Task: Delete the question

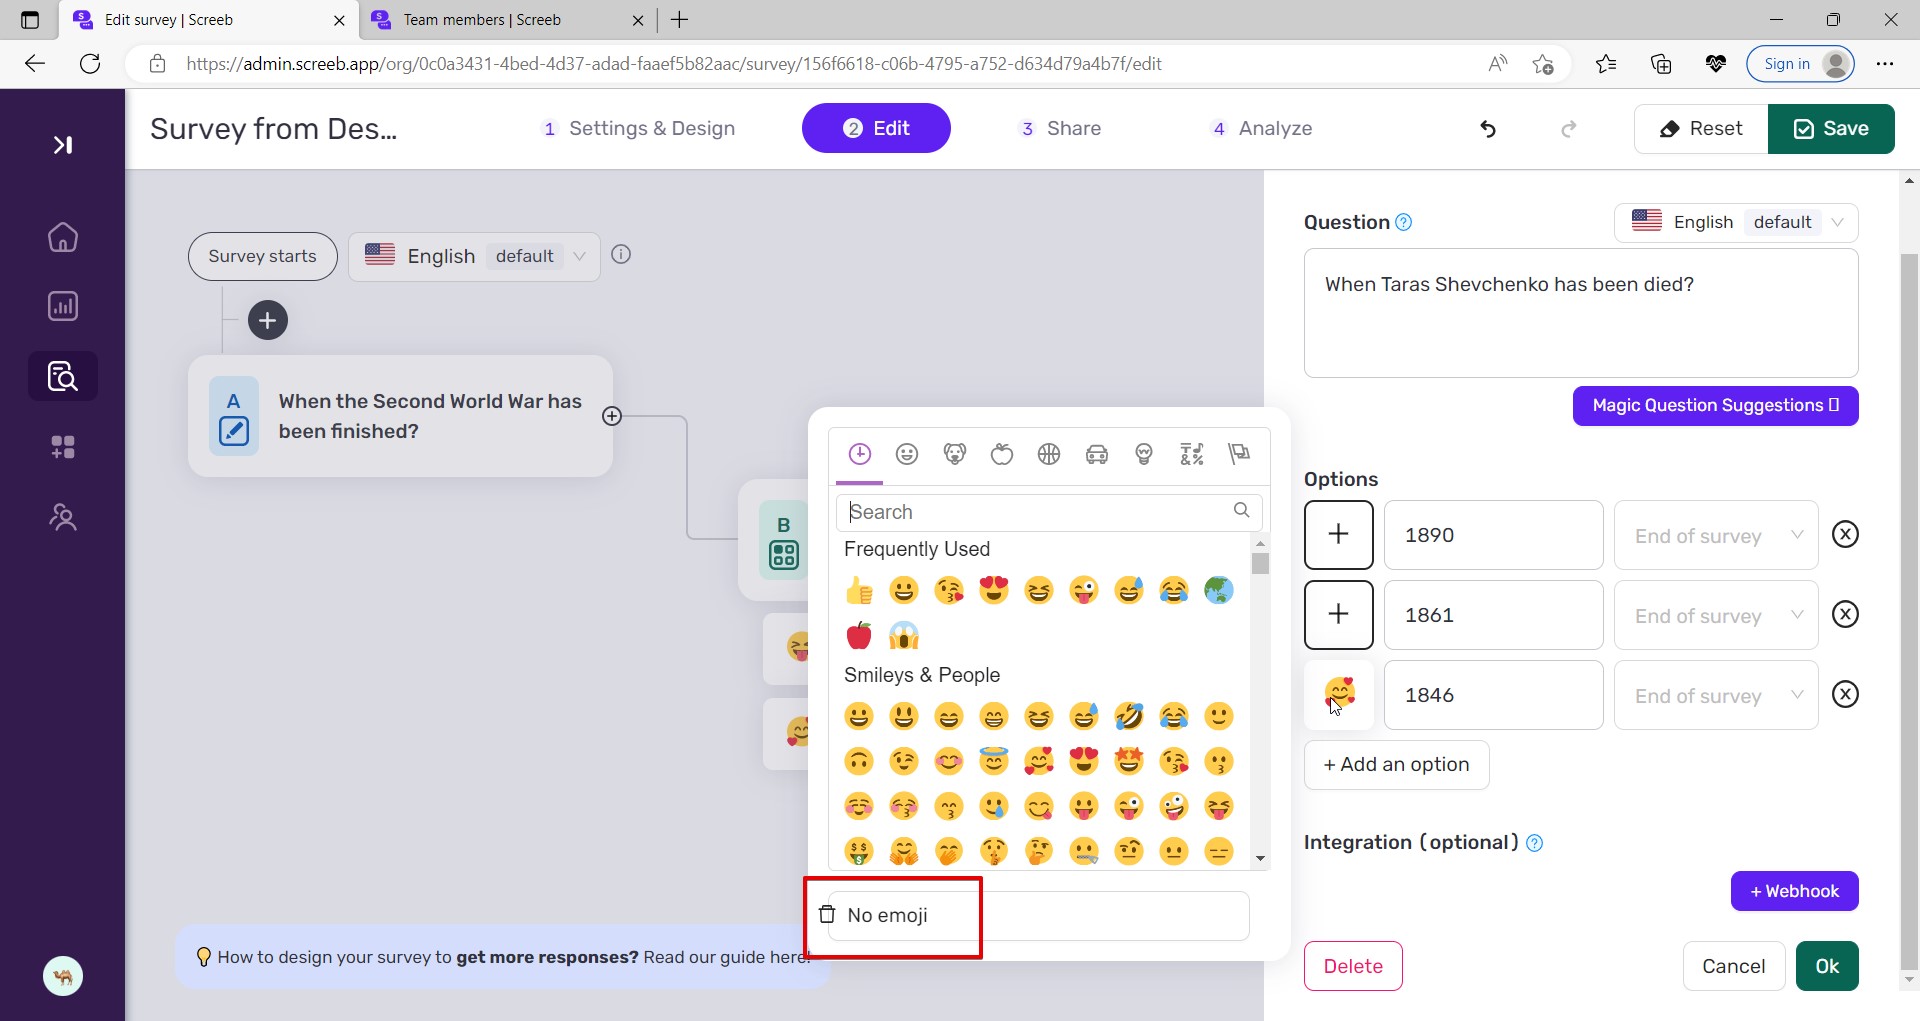Action: [x=1353, y=966]
